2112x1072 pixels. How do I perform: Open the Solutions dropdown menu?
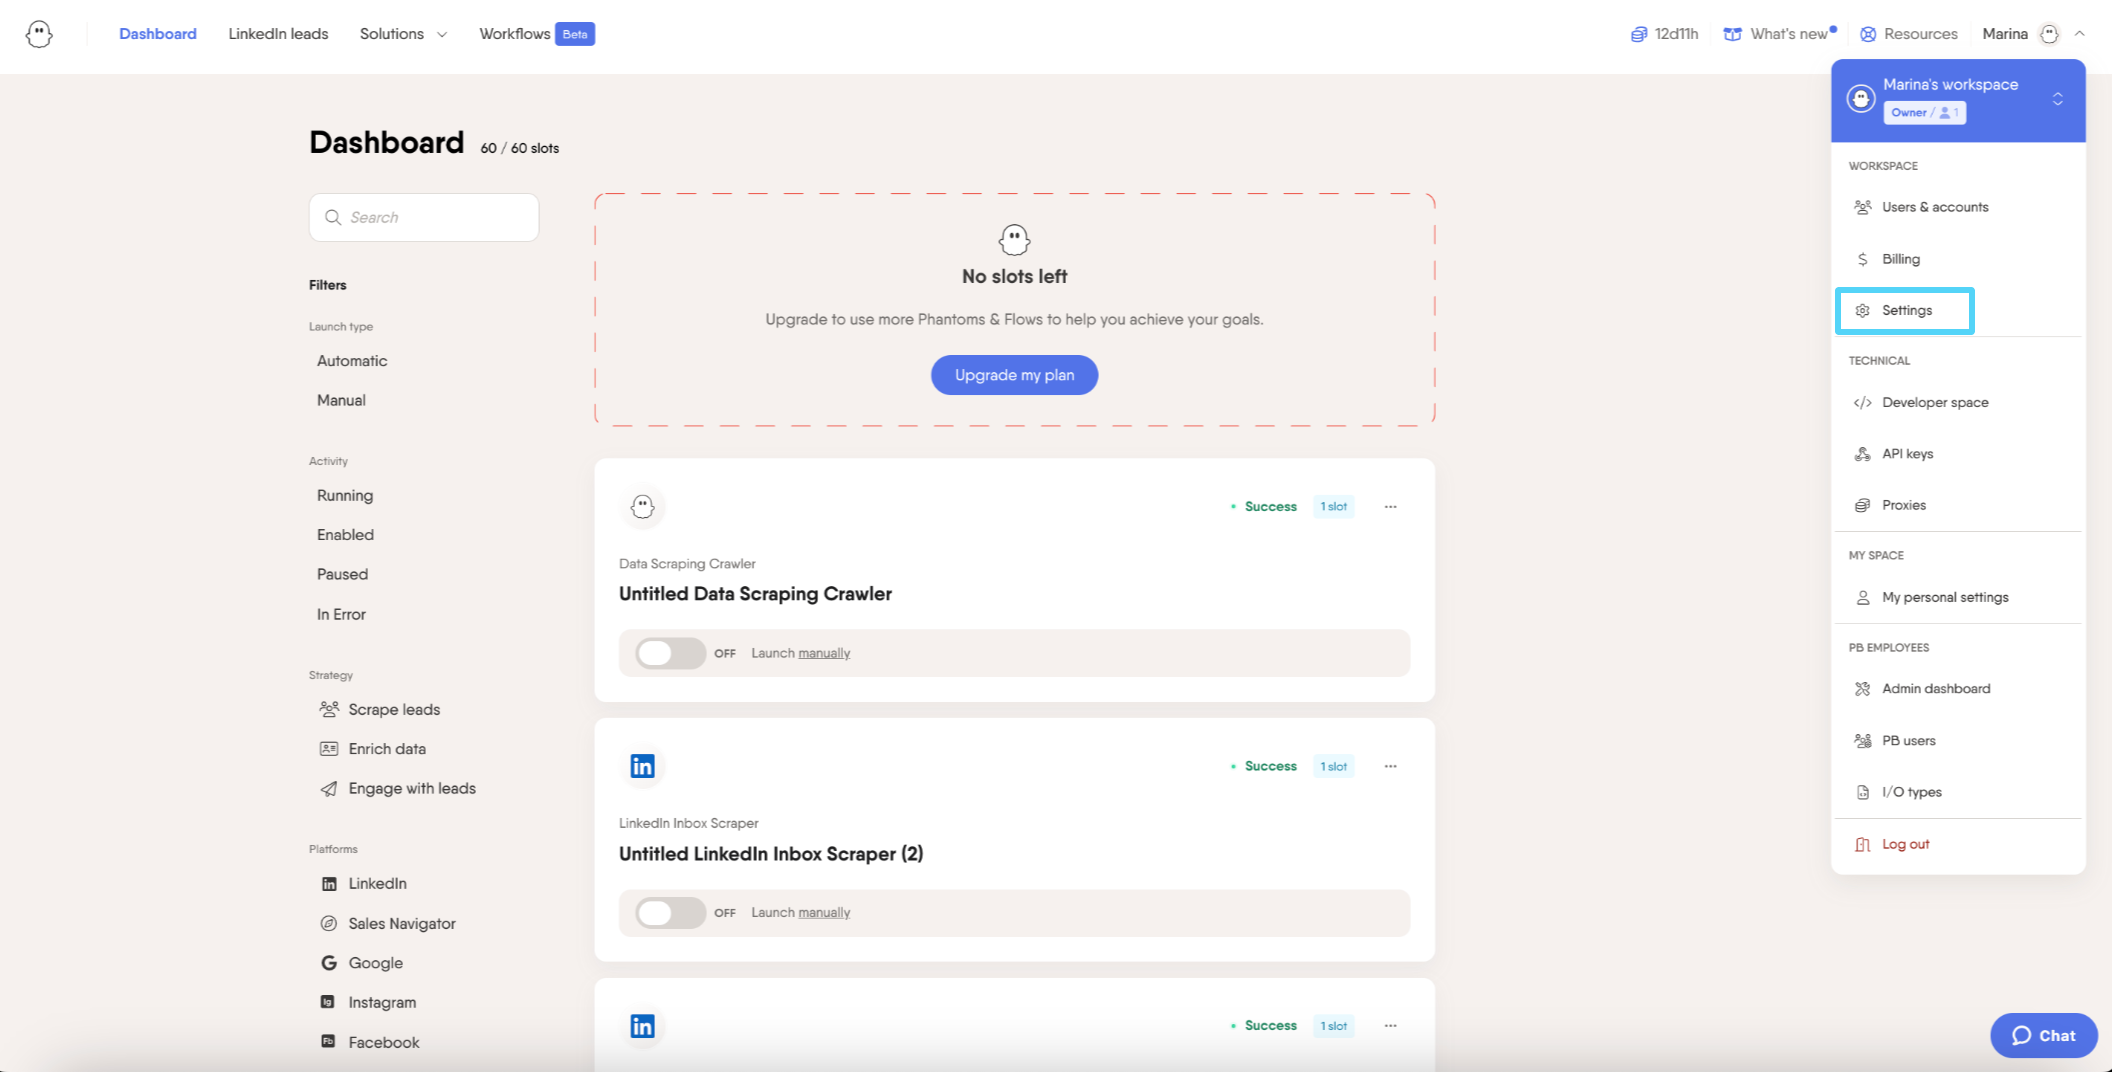pyautogui.click(x=403, y=34)
